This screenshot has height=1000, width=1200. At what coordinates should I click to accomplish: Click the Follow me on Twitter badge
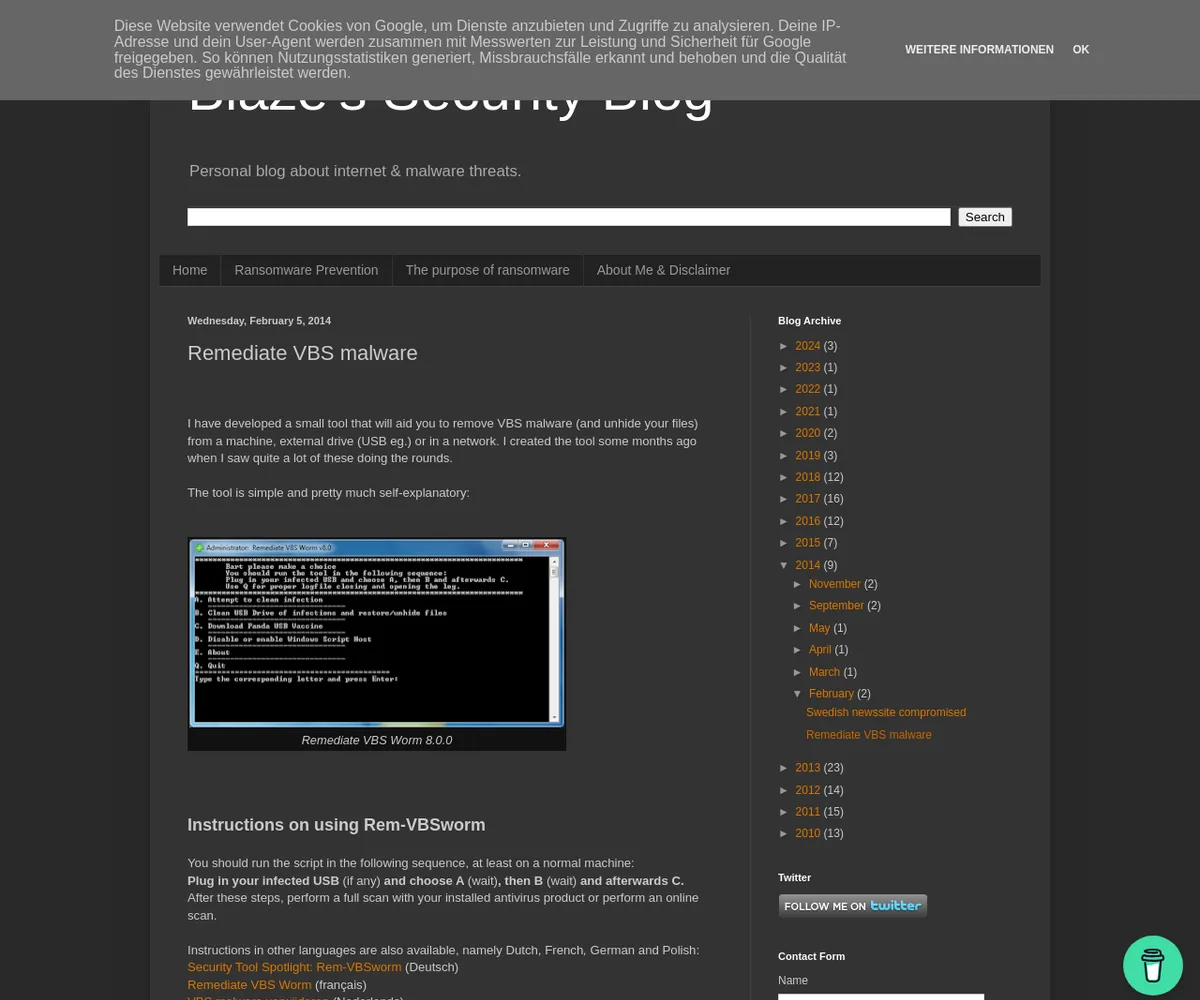pos(852,905)
